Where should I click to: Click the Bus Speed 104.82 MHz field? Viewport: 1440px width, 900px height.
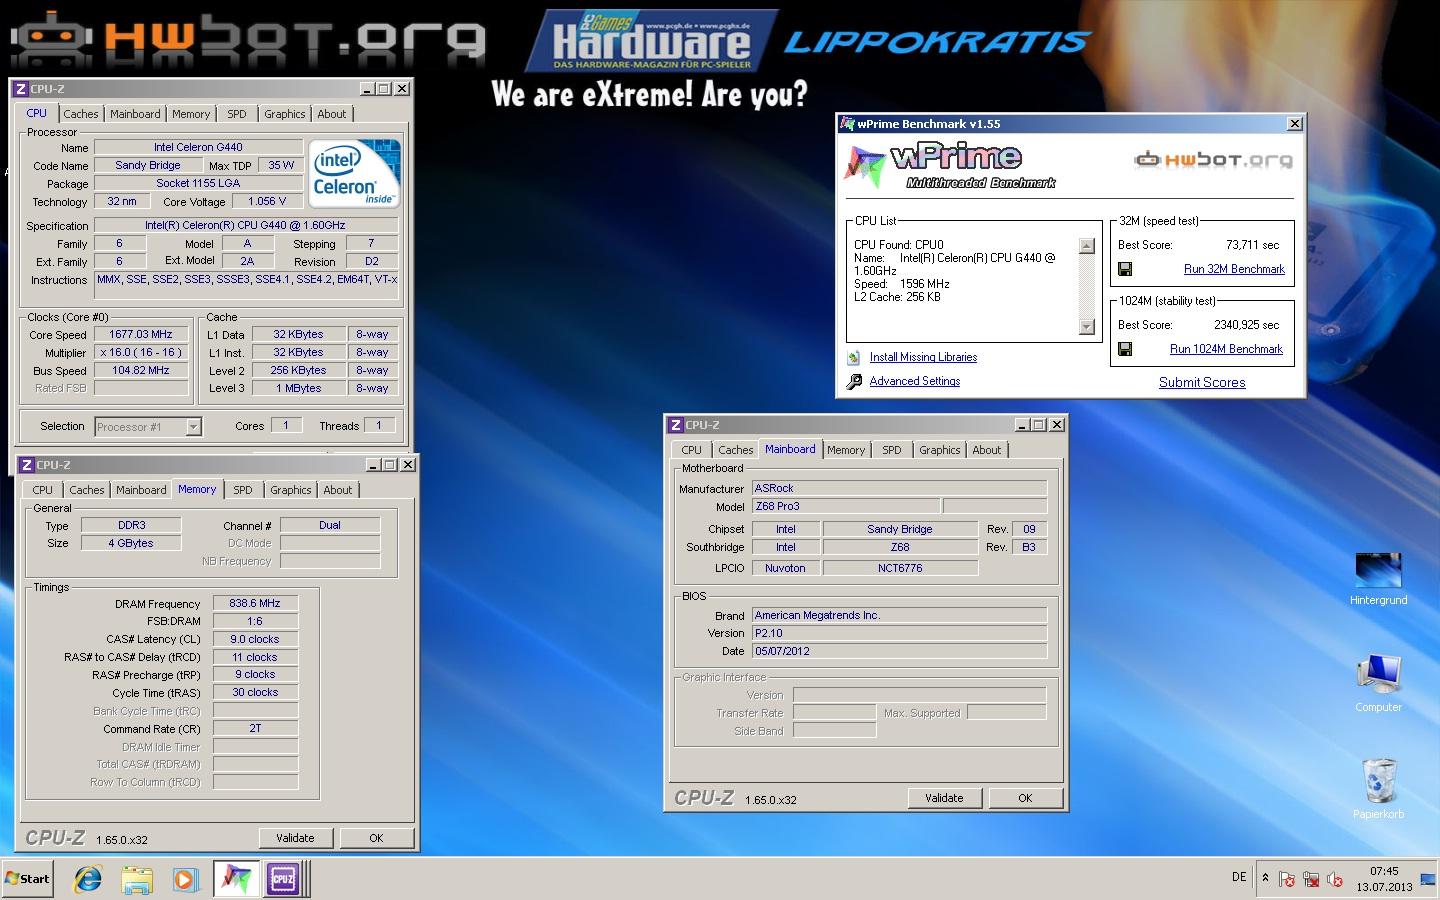(141, 370)
